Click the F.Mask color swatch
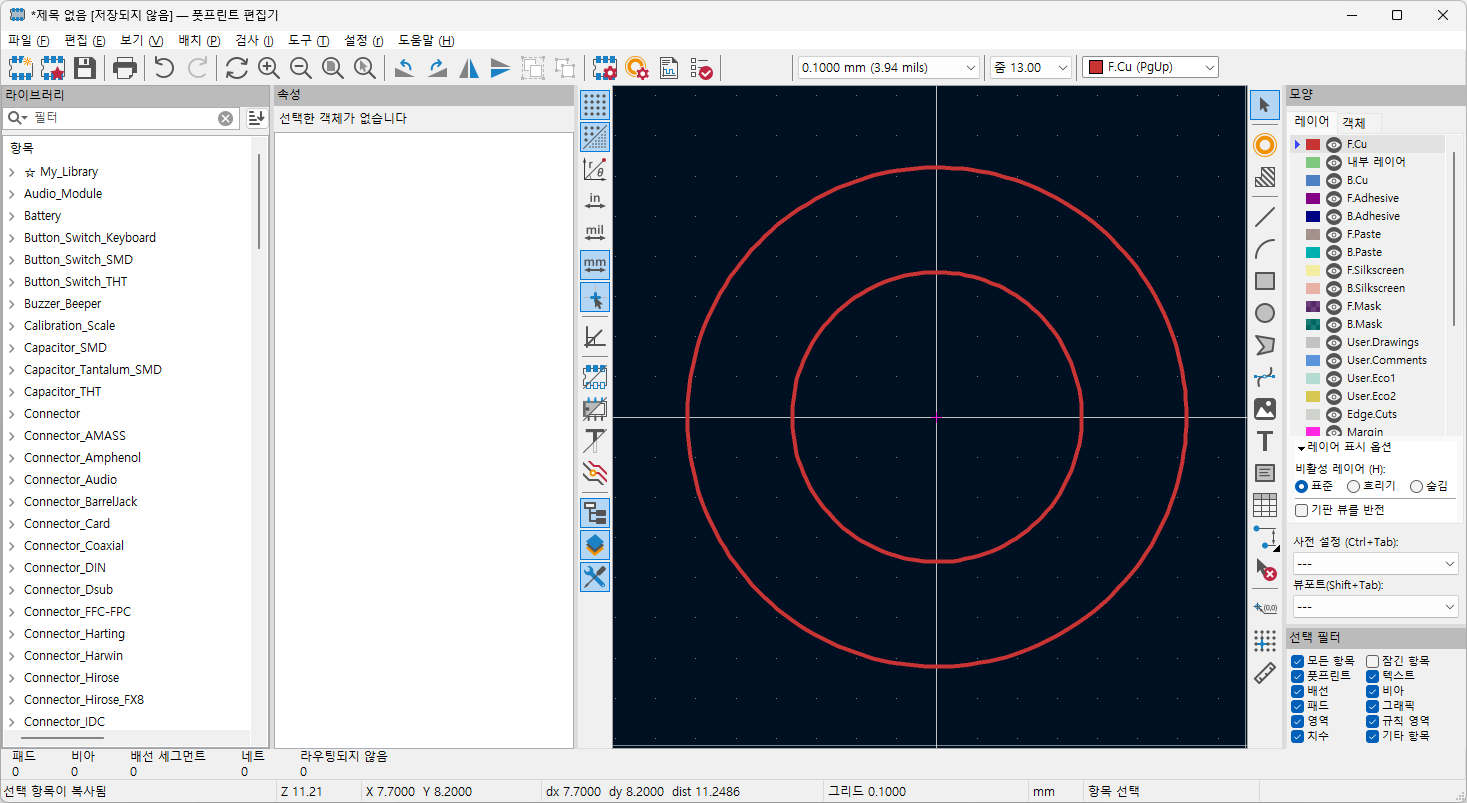 click(x=1313, y=306)
